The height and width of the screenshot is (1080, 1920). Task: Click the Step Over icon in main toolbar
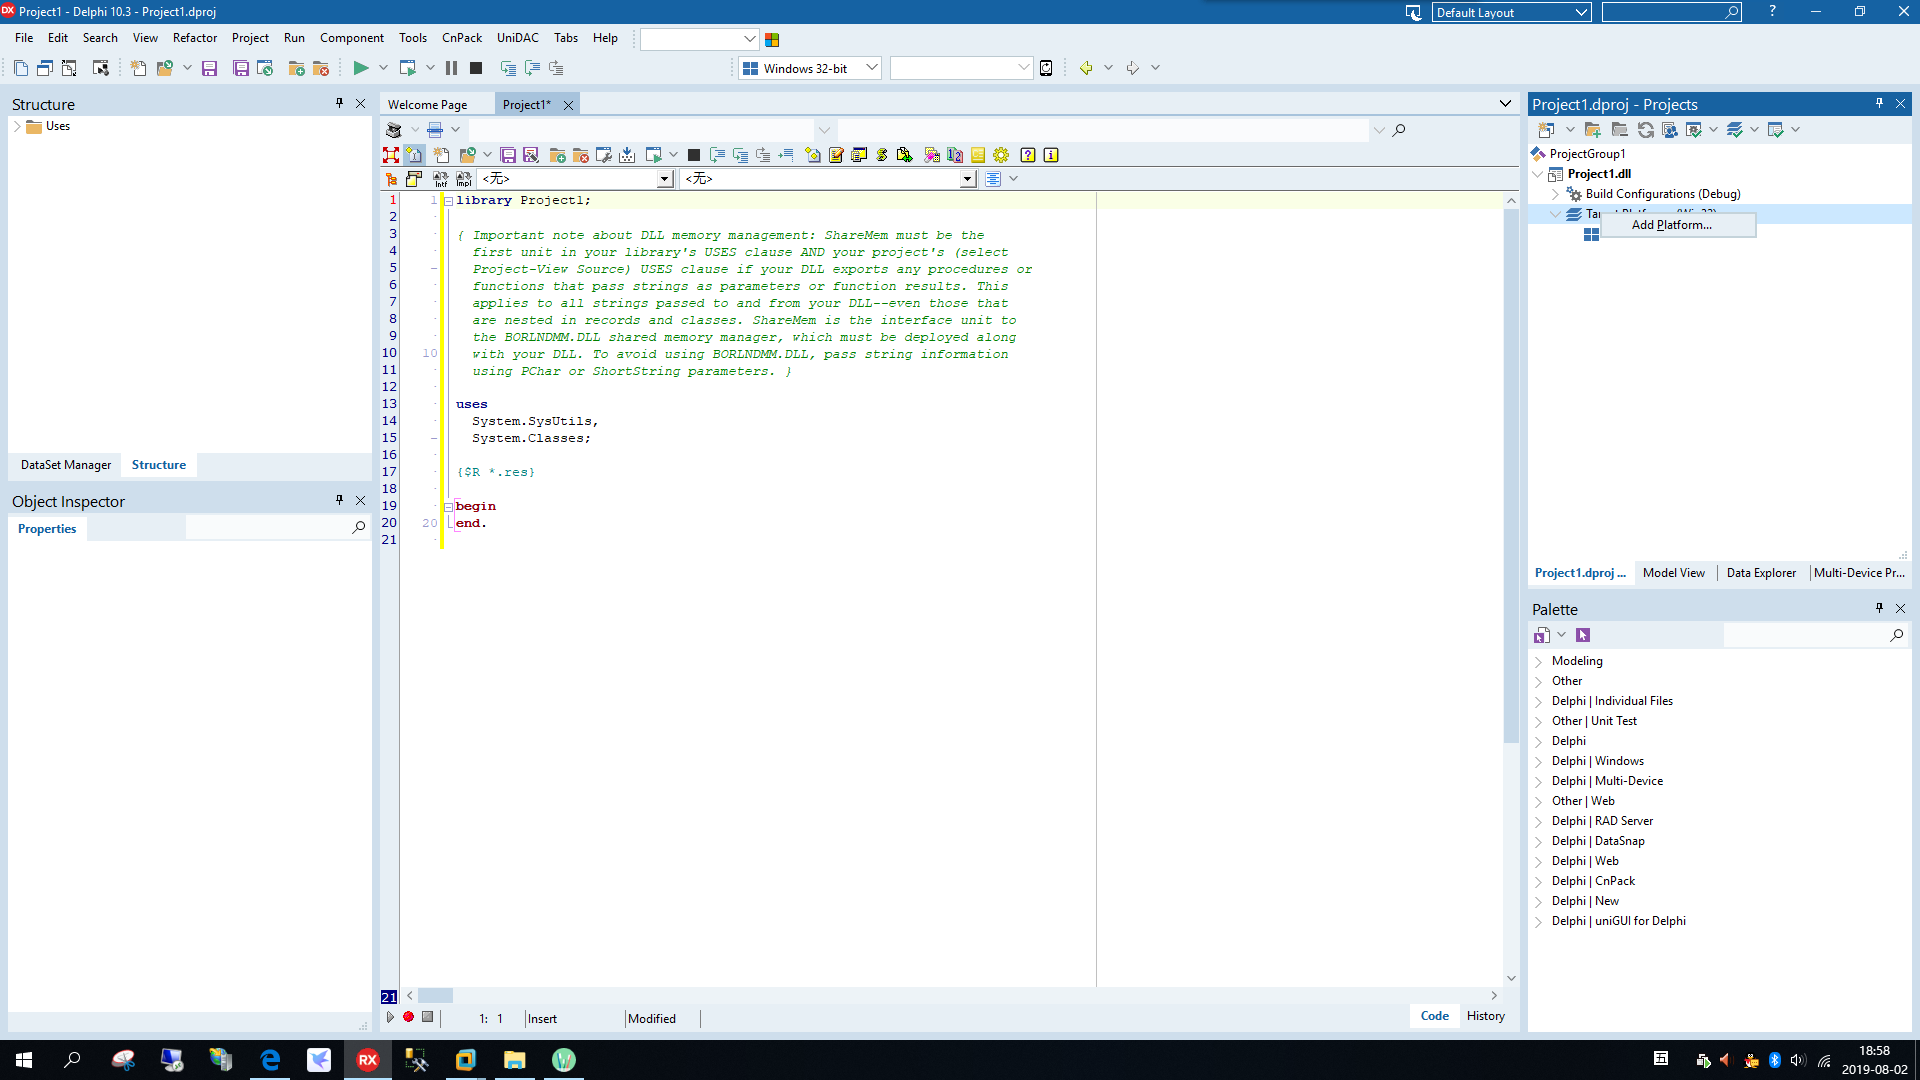coord(532,68)
